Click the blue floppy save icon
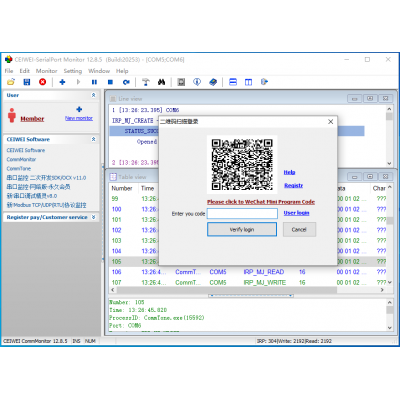The height and width of the screenshot is (400, 400). 27,82
